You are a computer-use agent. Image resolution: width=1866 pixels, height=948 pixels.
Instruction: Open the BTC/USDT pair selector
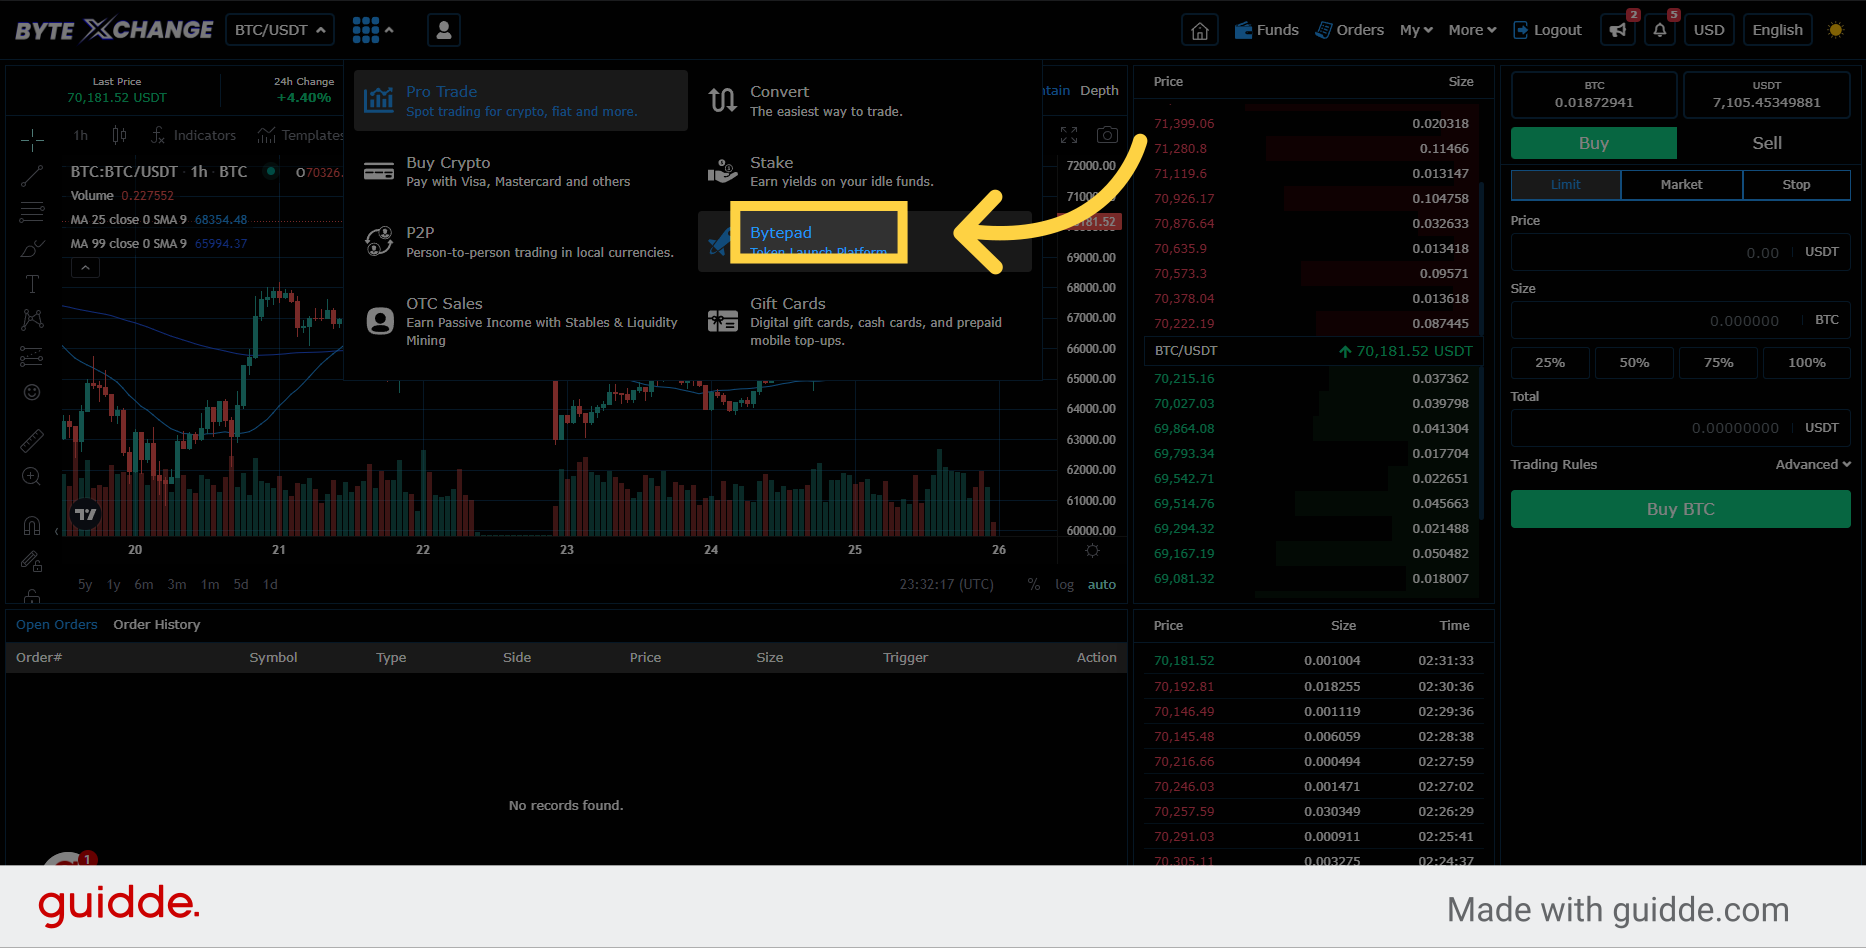280,30
